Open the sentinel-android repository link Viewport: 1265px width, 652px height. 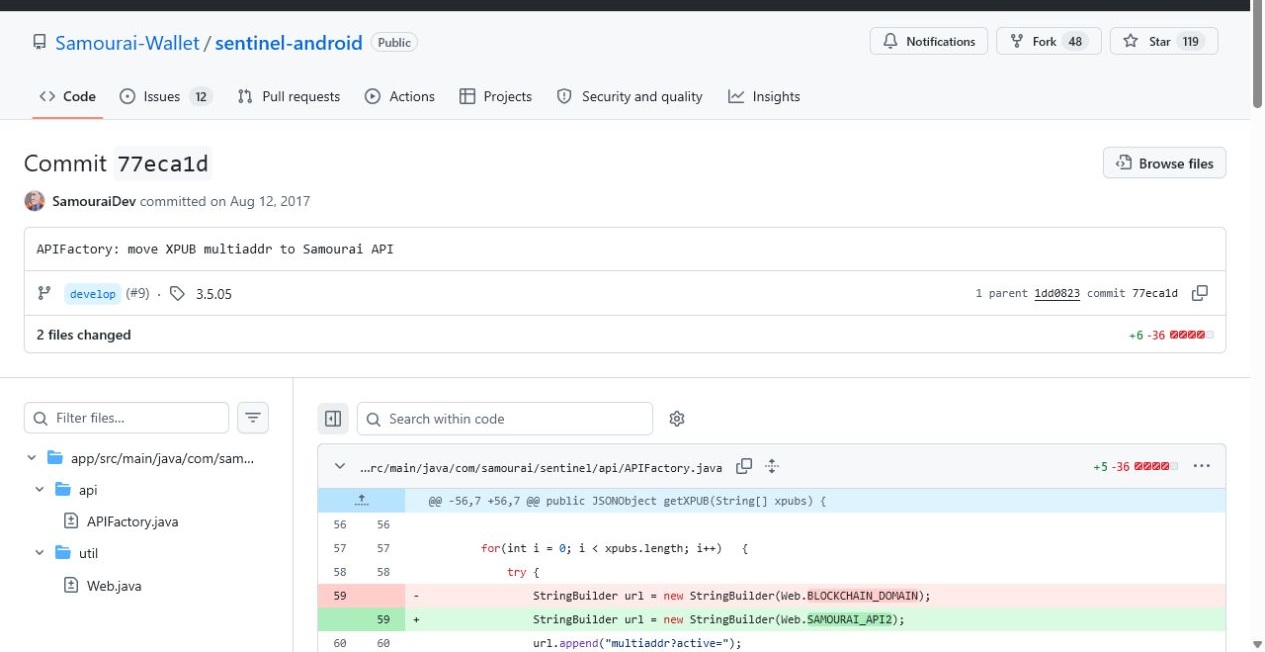(x=288, y=42)
